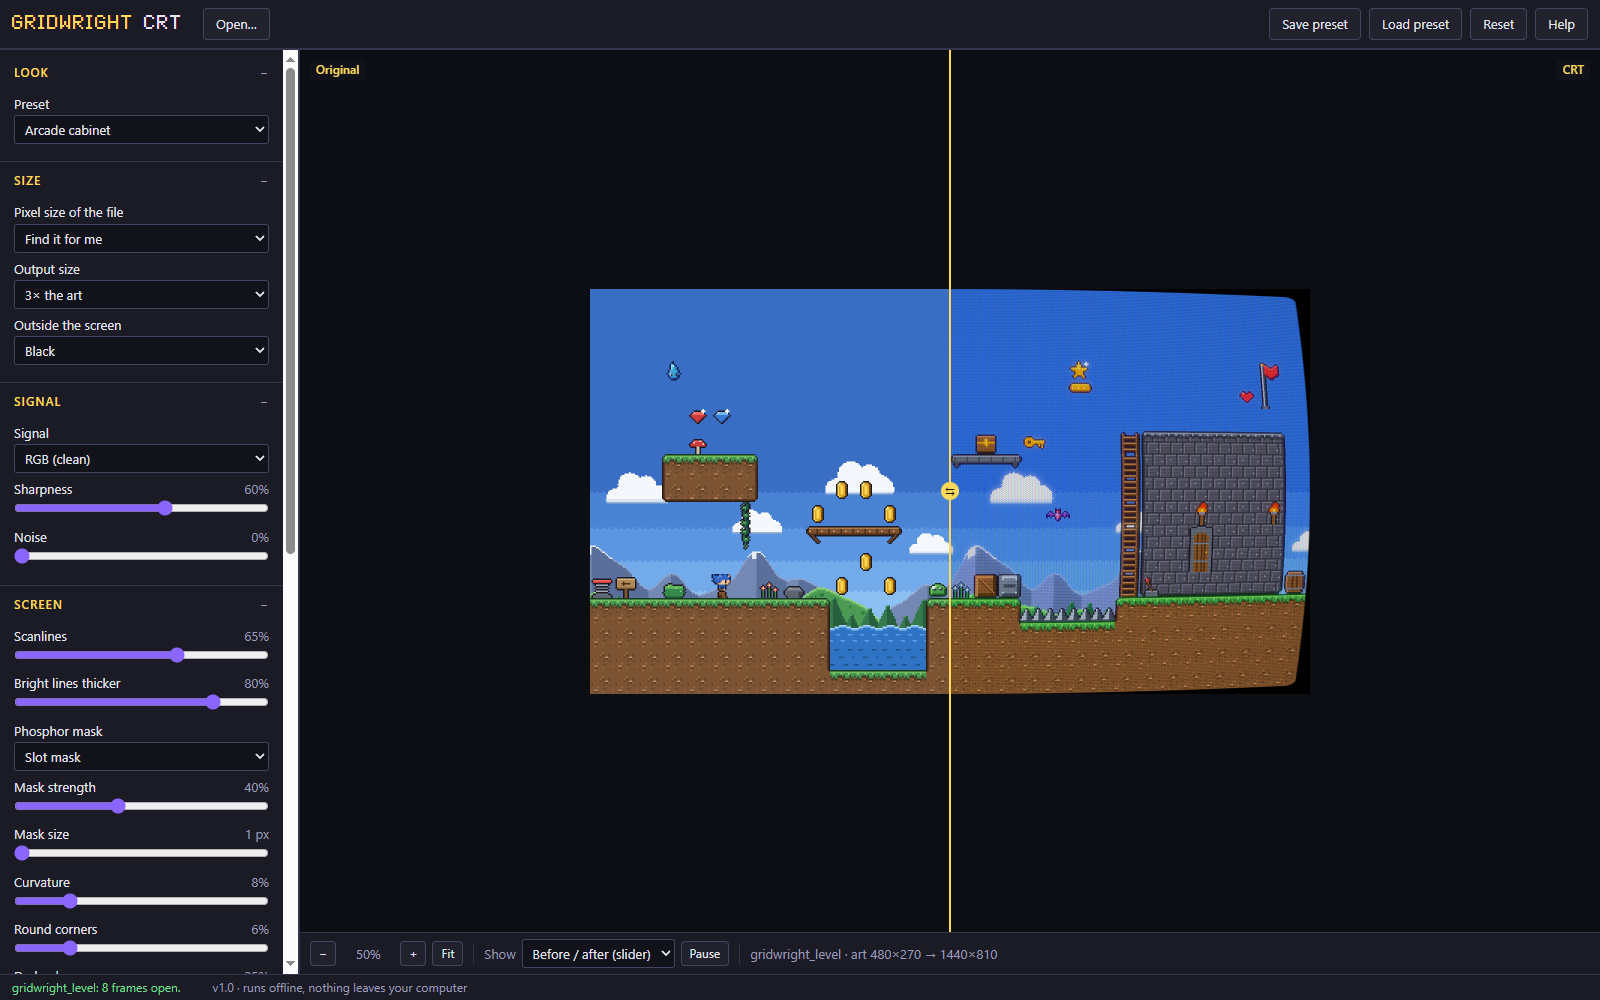This screenshot has width=1600, height=1000.
Task: Open the Pixel size of the file dropdown
Action: 141,239
